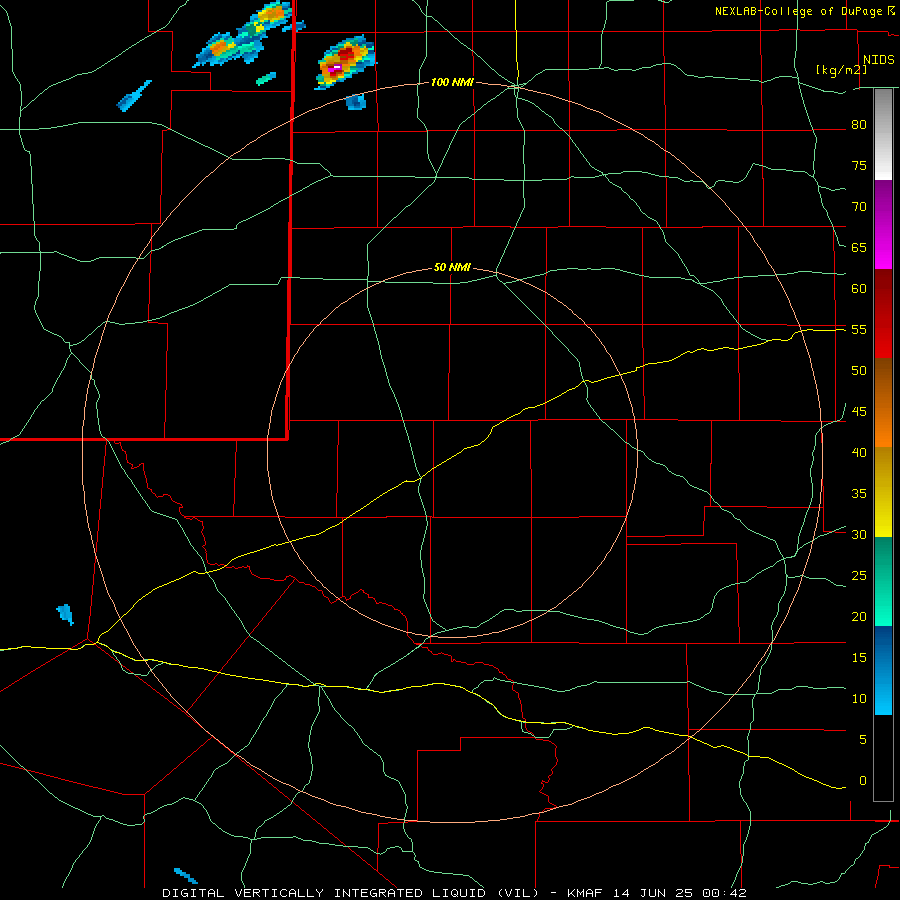The width and height of the screenshot is (900, 900).
Task: Click the KMAF 14 JUN 25 00:42 timestamp
Action: click(x=657, y=893)
